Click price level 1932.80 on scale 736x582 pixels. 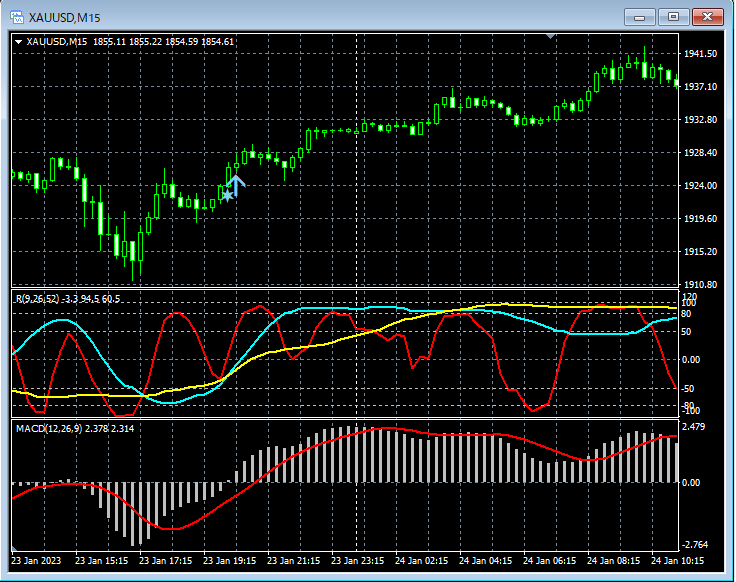click(x=700, y=120)
